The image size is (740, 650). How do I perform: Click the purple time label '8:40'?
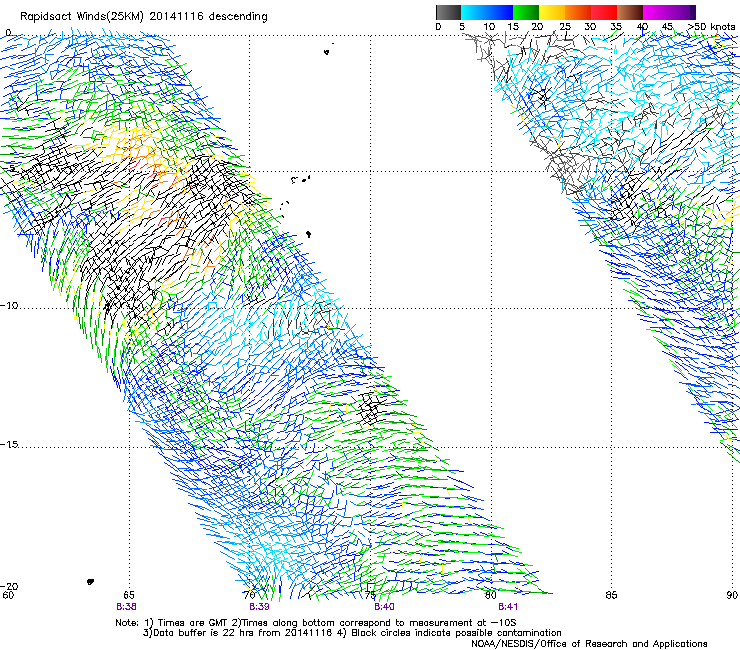(x=384, y=607)
